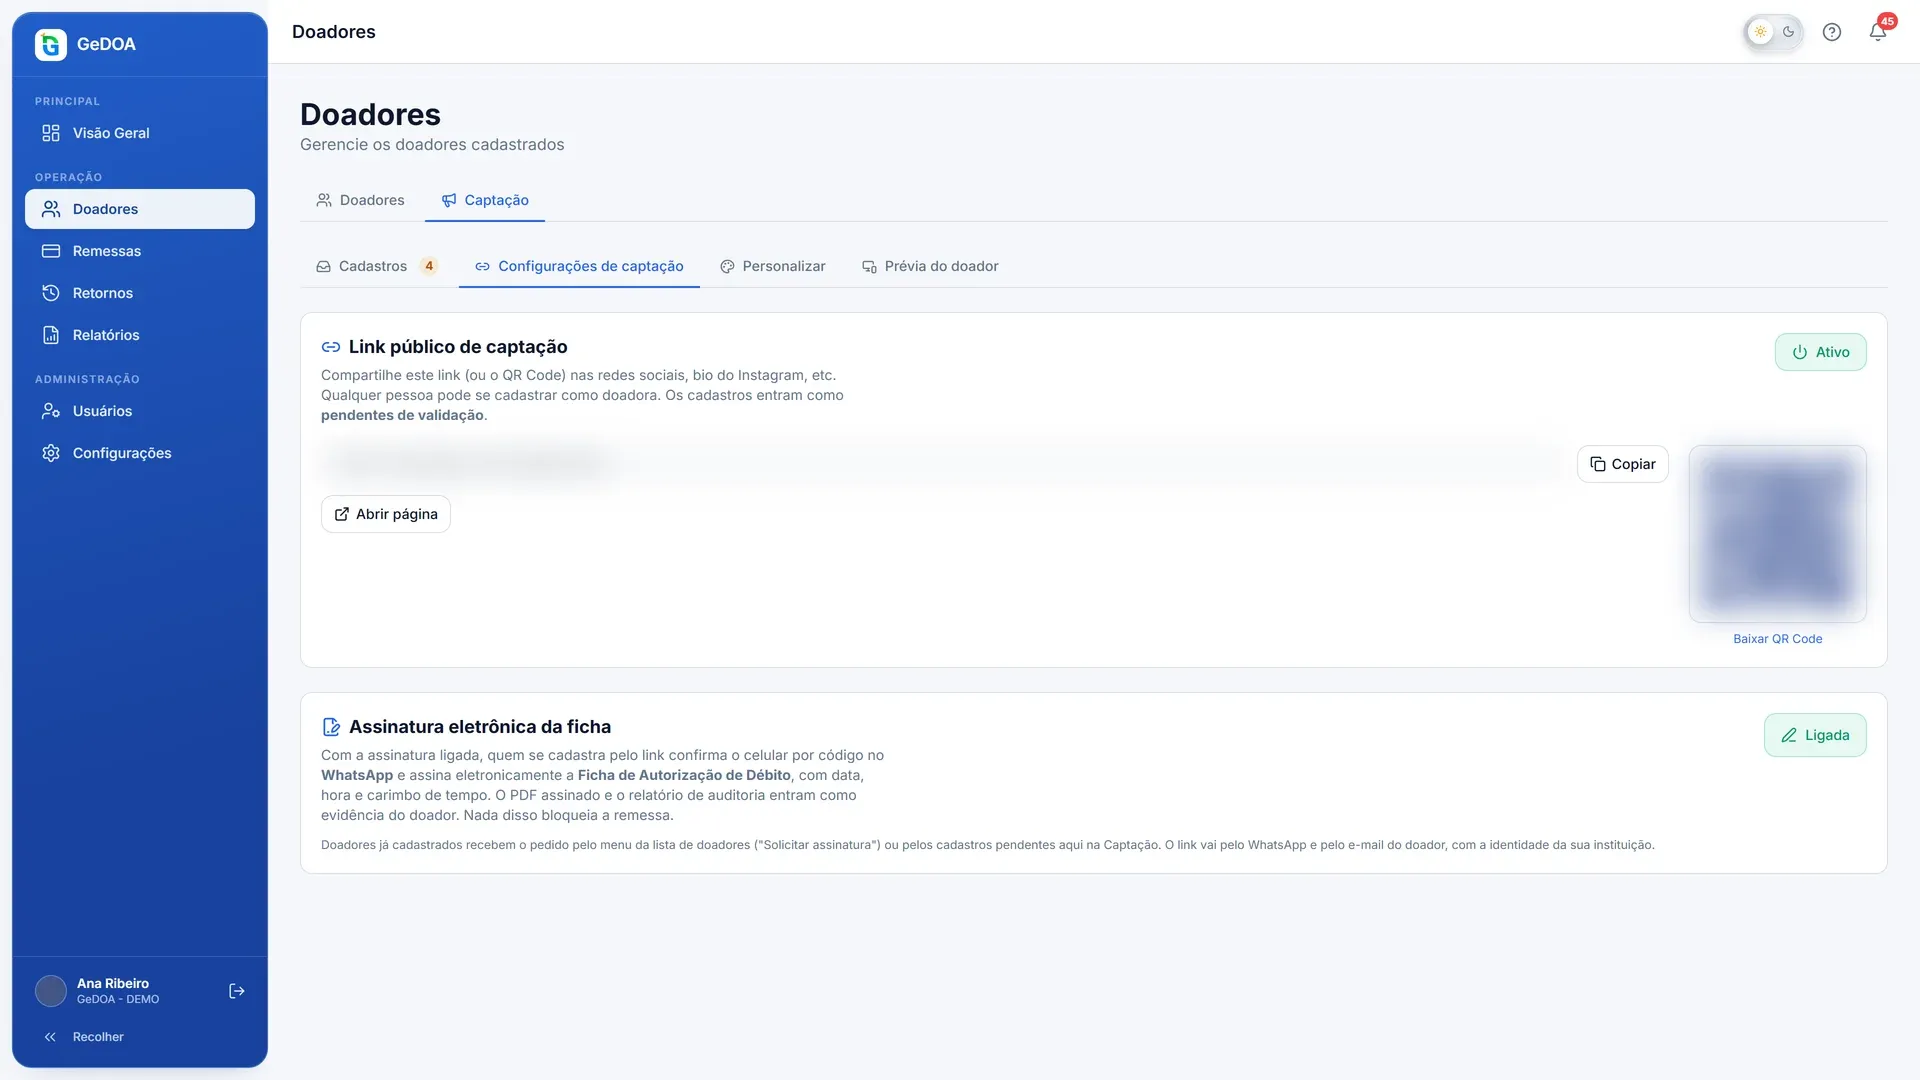The height and width of the screenshot is (1080, 1920).
Task: Open the Cadastros sub-tab
Action: pyautogui.click(x=377, y=266)
